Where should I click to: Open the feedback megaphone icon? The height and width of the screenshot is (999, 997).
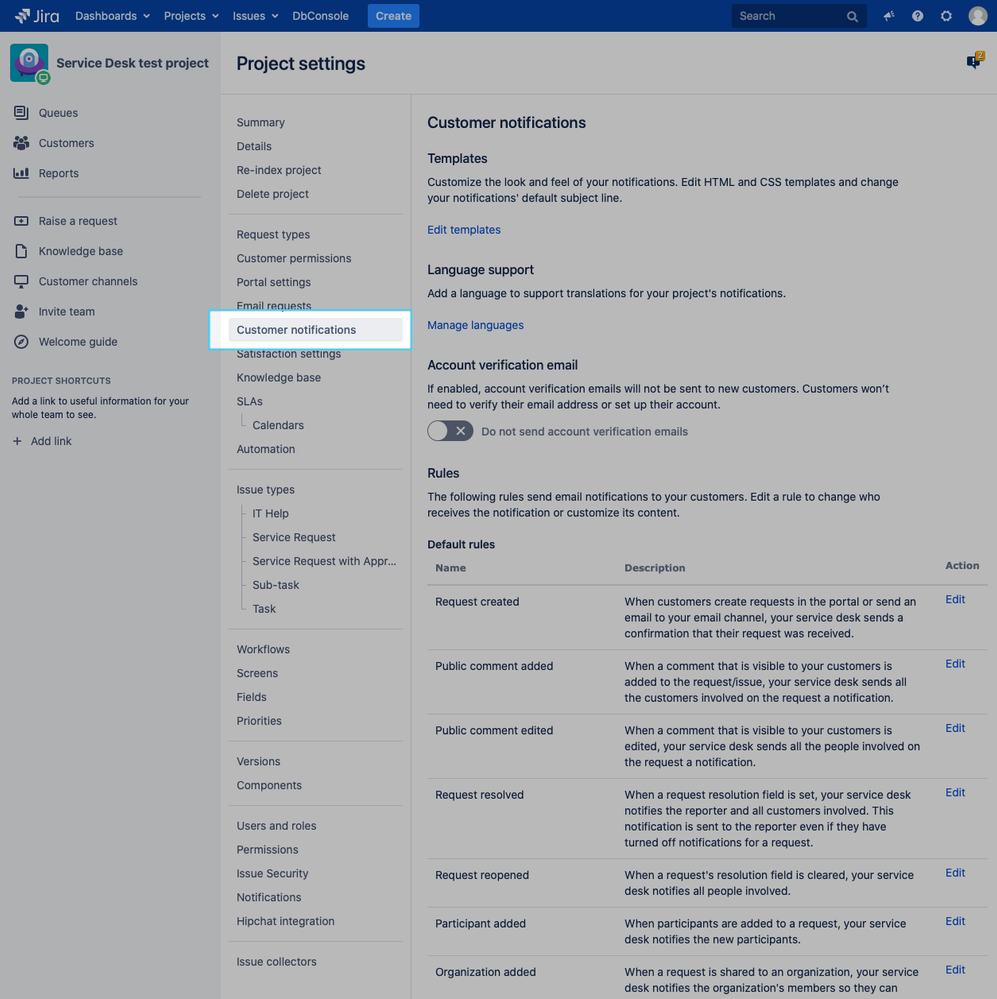[889, 16]
